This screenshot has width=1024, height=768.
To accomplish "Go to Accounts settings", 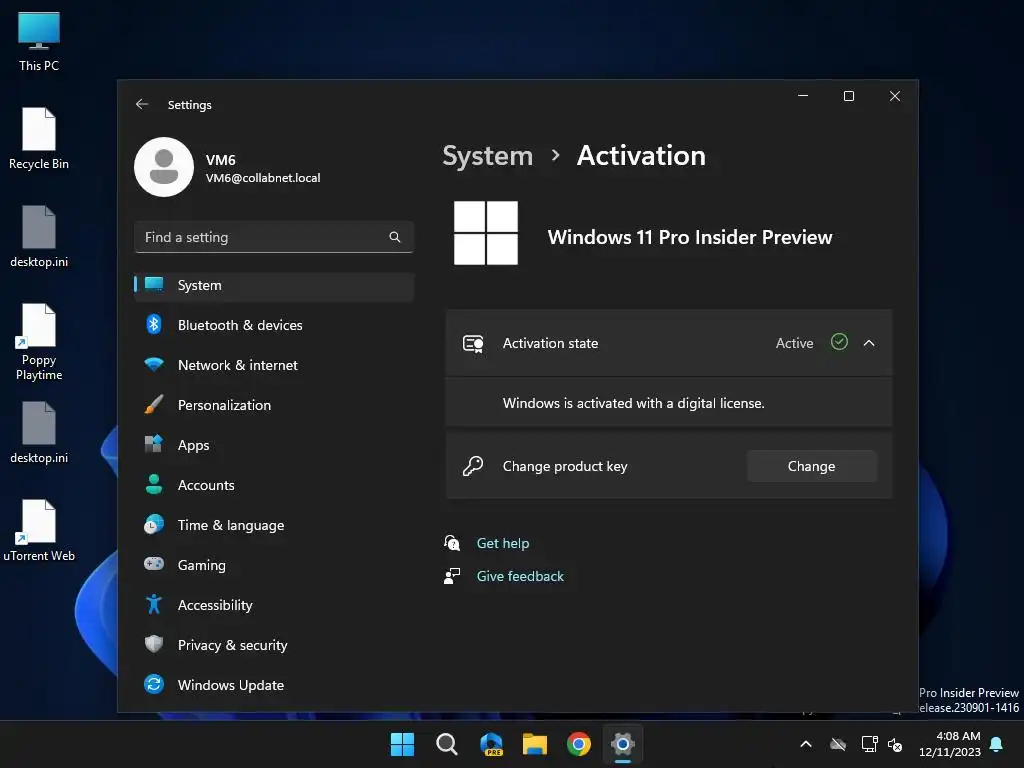I will [274, 485].
